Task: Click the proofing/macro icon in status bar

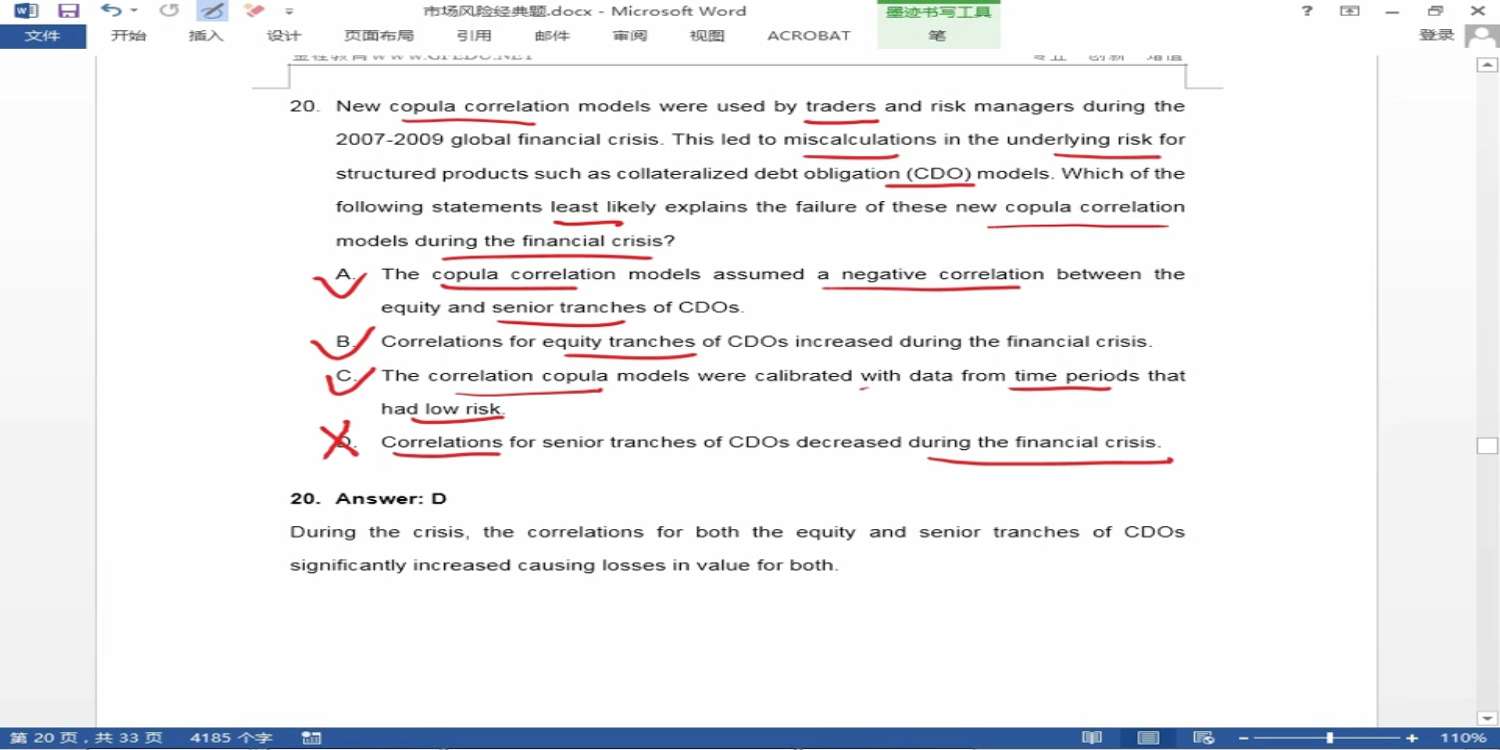Action: [x=311, y=738]
